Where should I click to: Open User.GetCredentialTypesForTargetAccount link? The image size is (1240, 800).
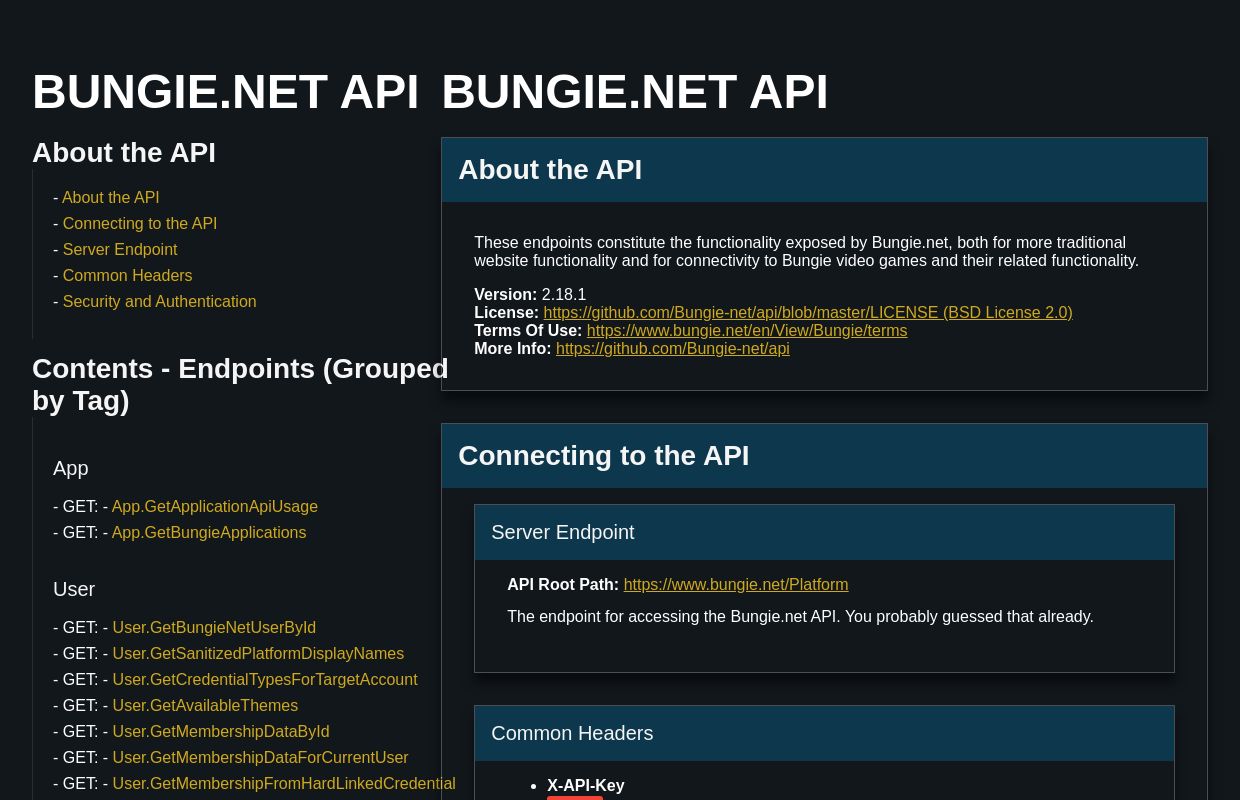coord(265,680)
